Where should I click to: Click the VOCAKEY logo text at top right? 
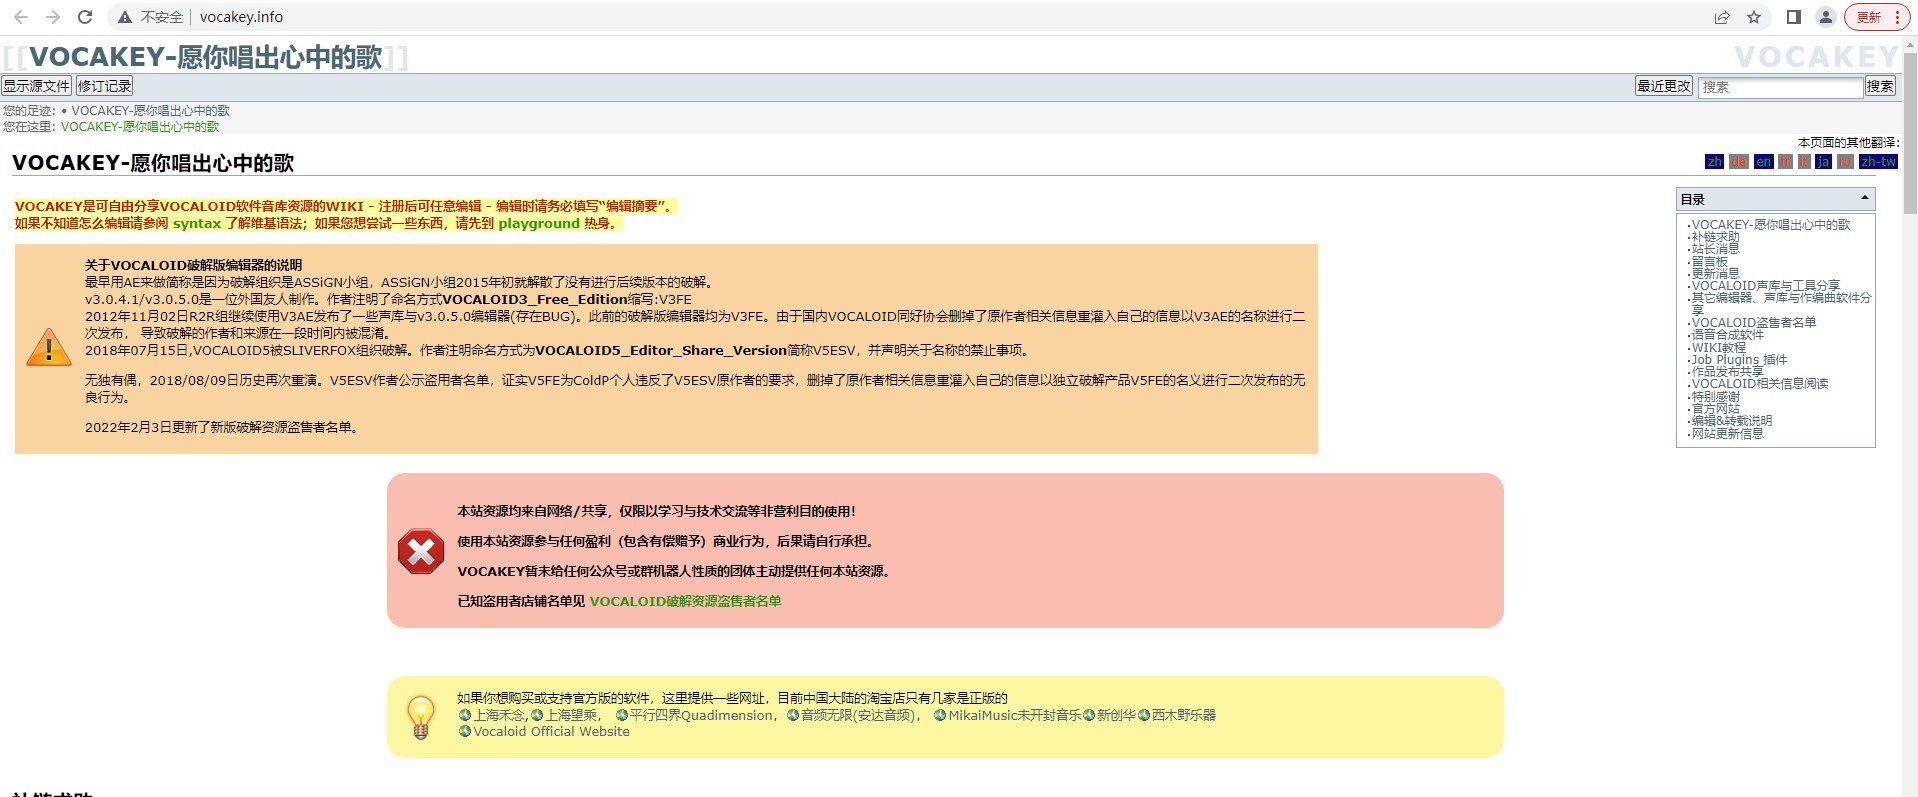(1816, 57)
